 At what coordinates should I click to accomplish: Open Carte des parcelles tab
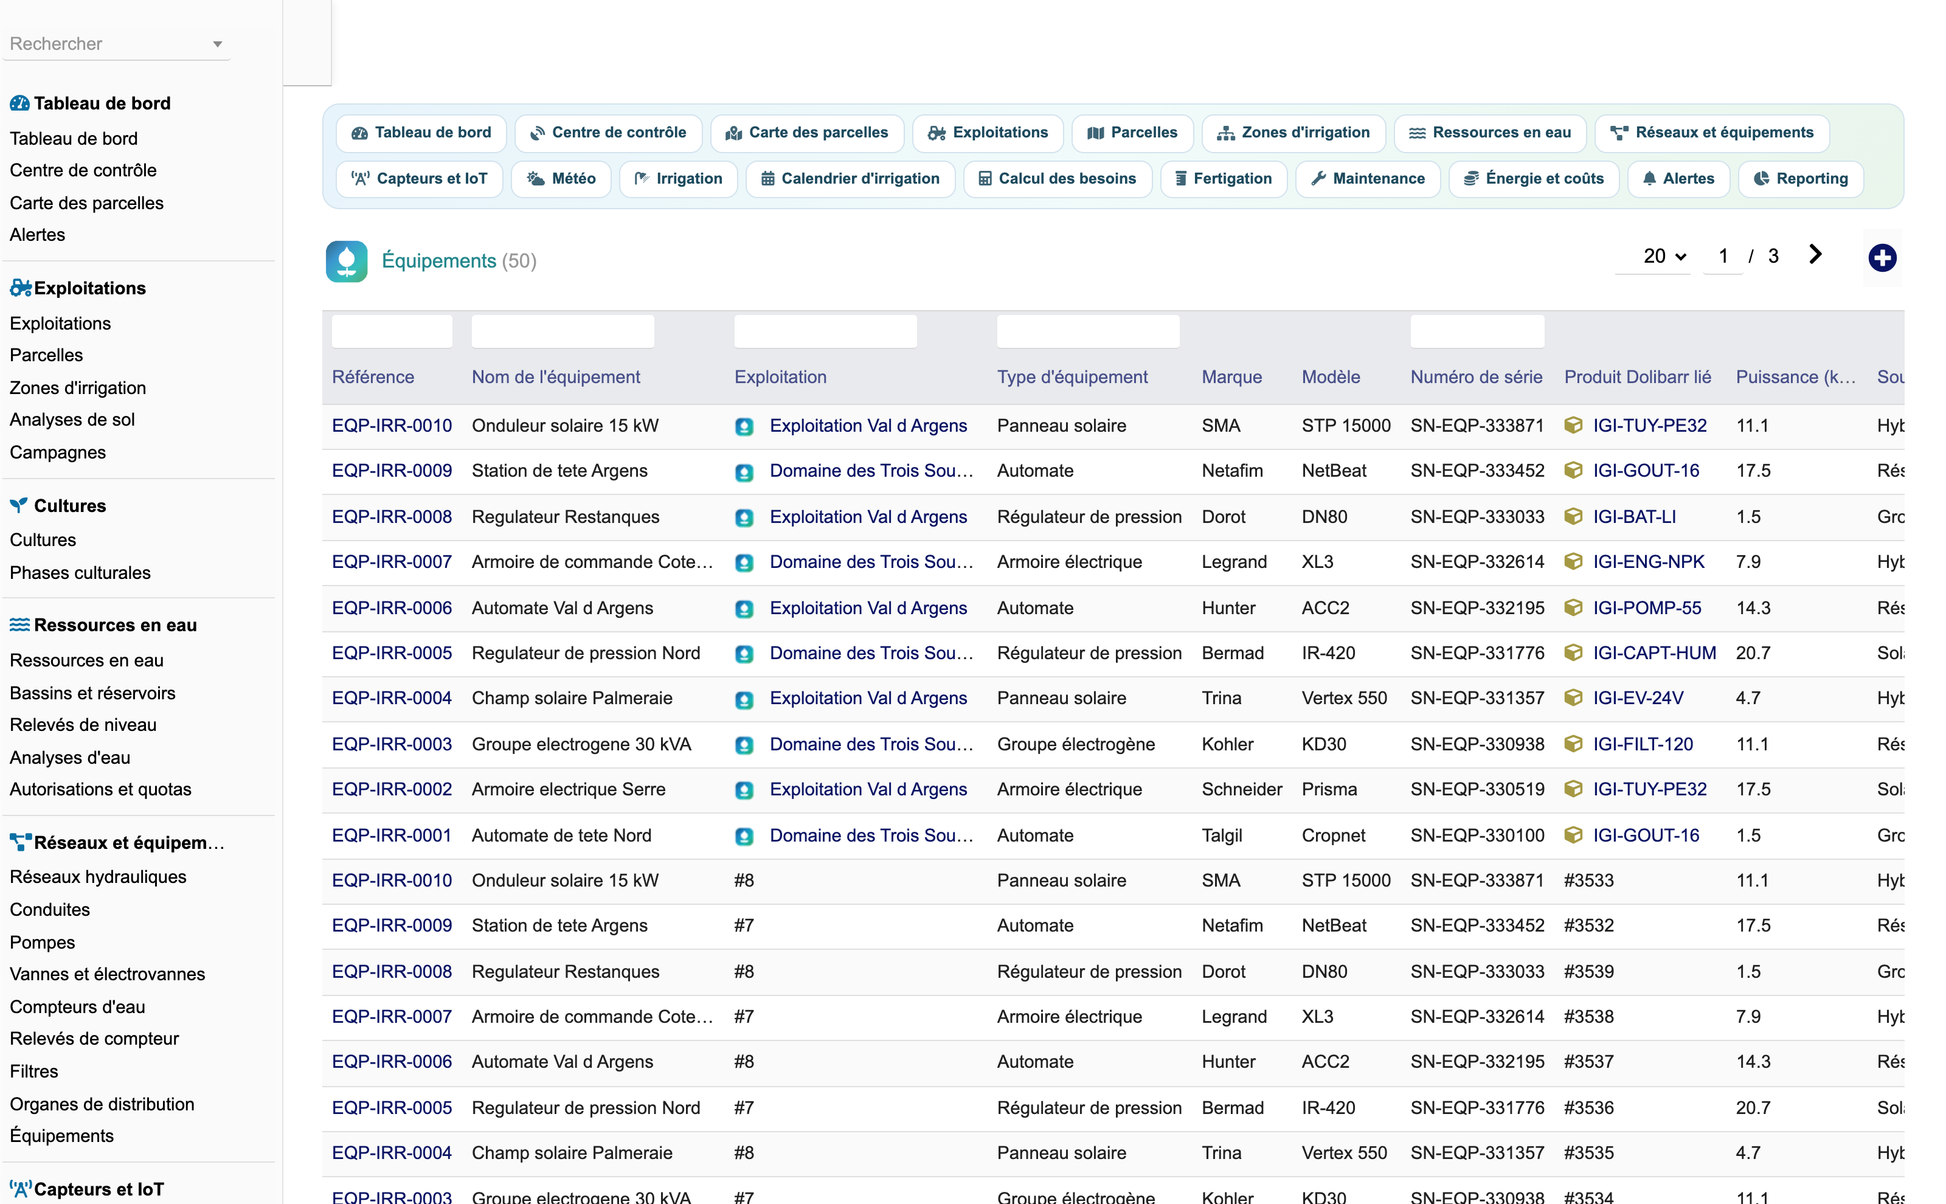(806, 133)
